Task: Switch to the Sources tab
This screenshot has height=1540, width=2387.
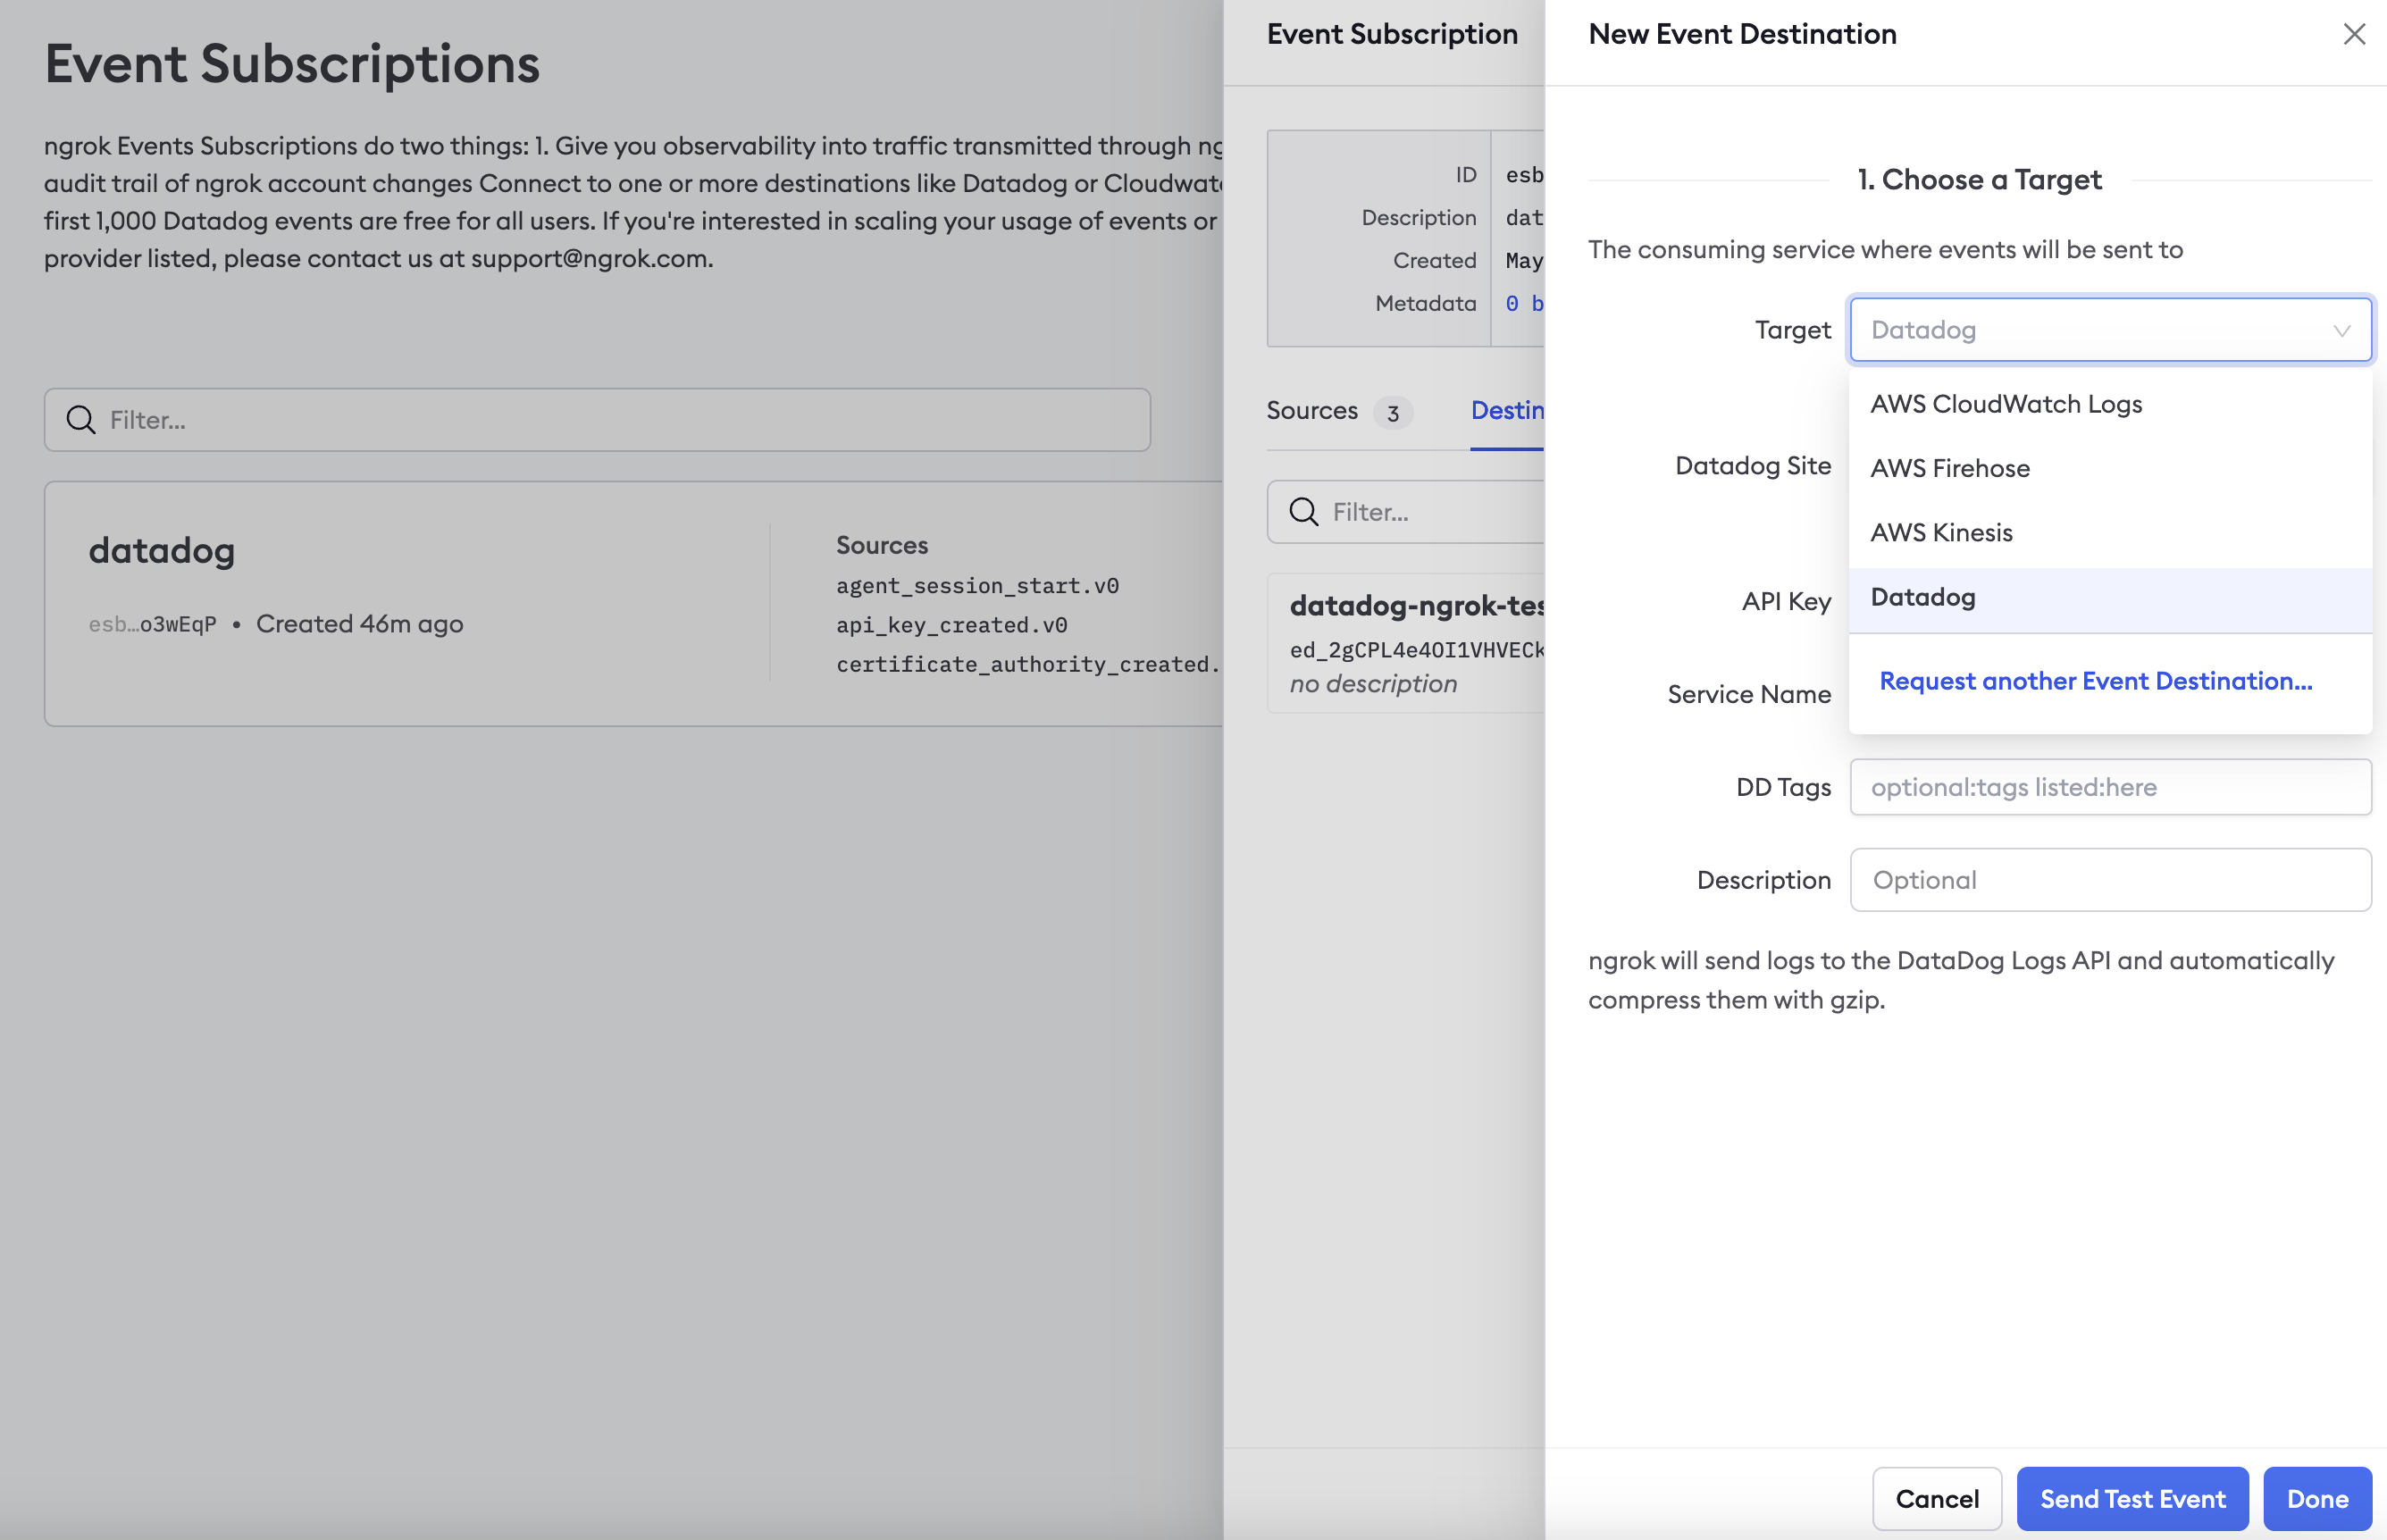Action: [1312, 411]
